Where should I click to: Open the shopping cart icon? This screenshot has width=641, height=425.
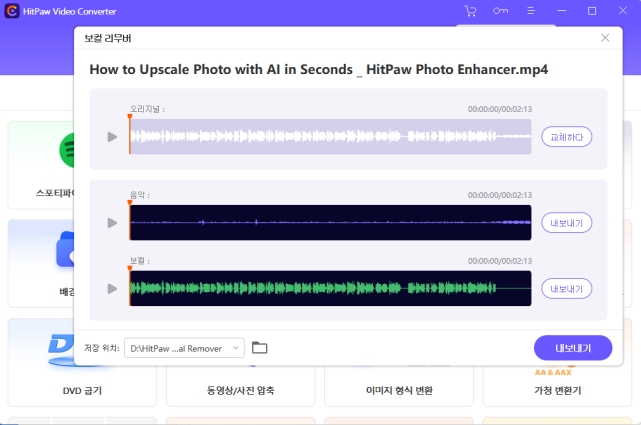click(471, 11)
